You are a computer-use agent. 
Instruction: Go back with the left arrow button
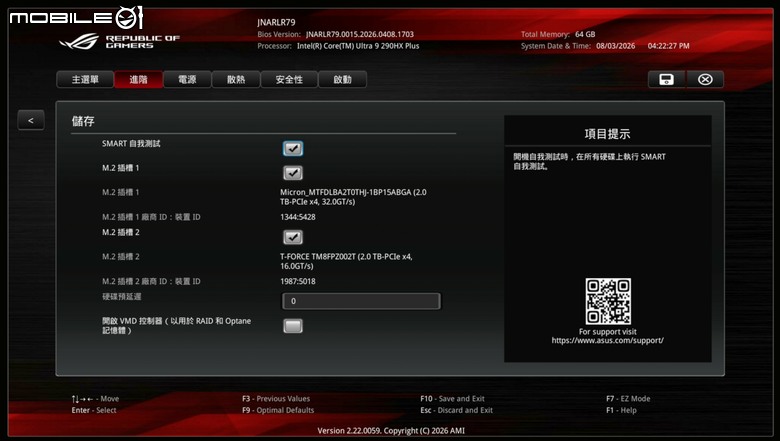[31, 120]
